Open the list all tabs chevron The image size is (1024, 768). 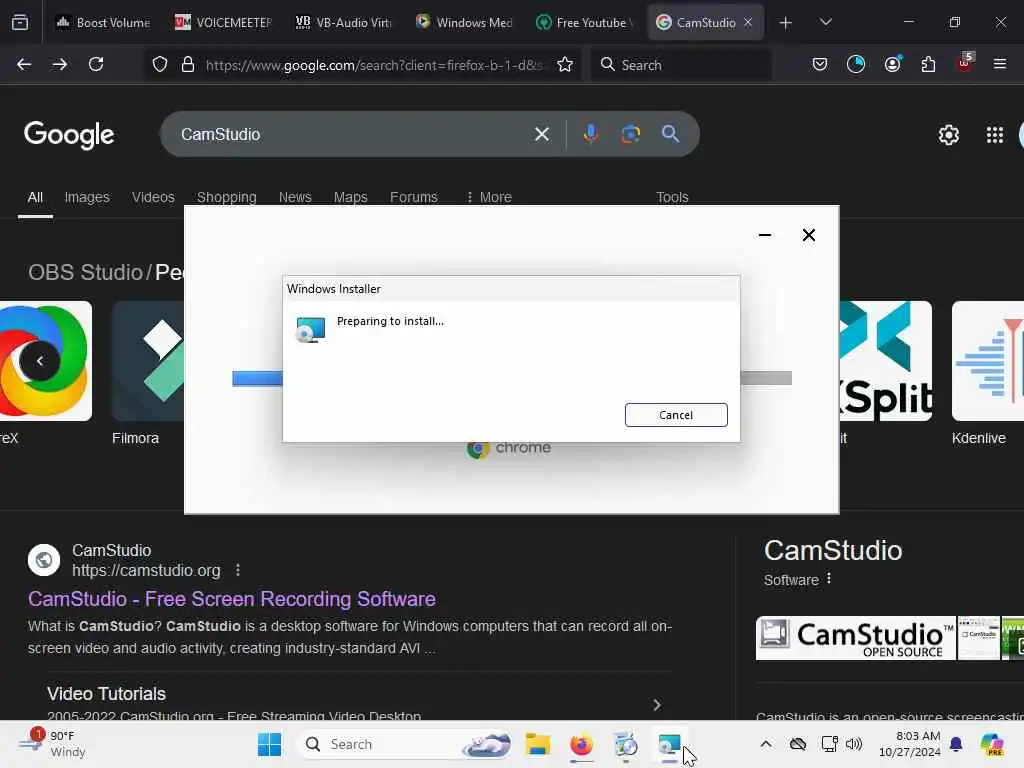click(x=825, y=22)
